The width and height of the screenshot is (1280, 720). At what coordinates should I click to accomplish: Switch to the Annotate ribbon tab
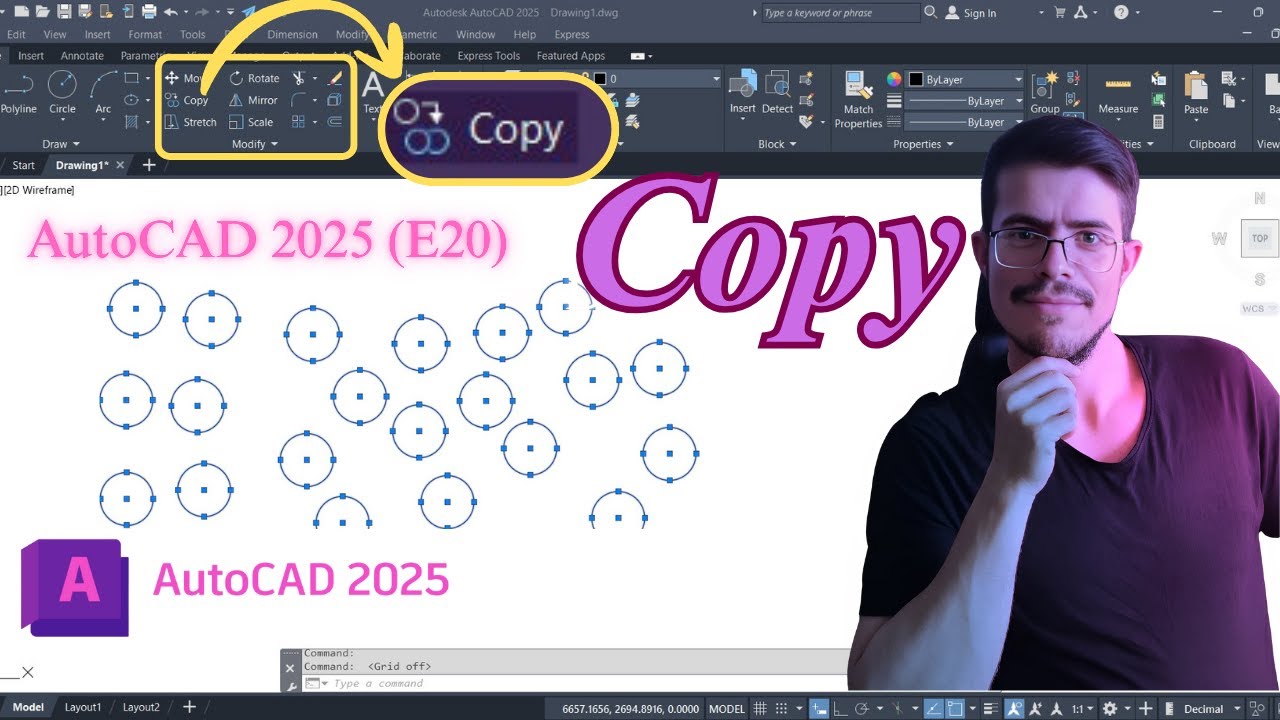click(x=82, y=56)
